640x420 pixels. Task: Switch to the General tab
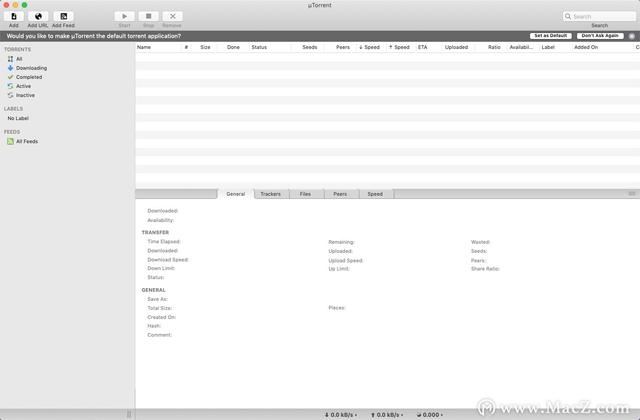[236, 194]
